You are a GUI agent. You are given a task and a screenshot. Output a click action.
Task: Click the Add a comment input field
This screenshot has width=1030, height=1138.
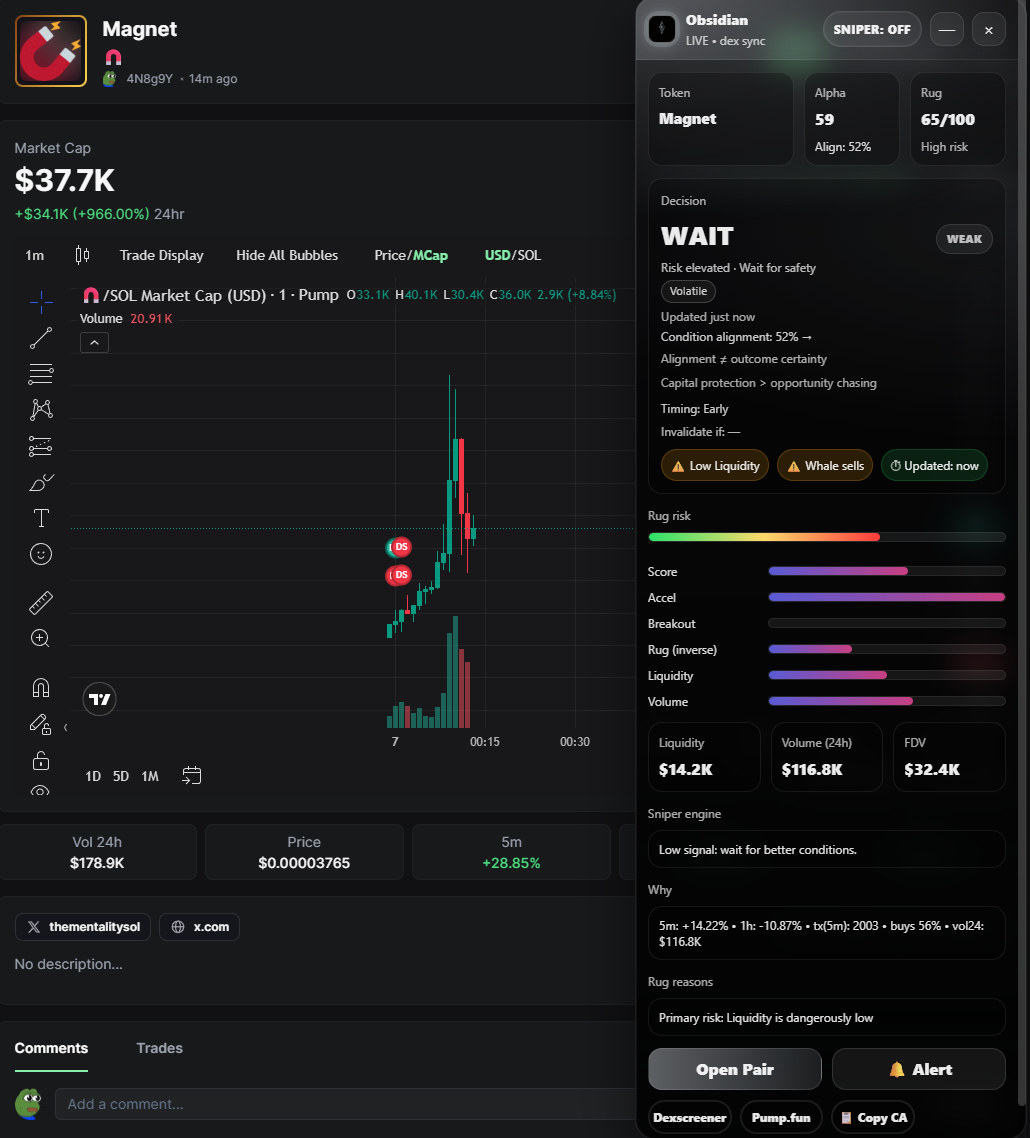(340, 1104)
